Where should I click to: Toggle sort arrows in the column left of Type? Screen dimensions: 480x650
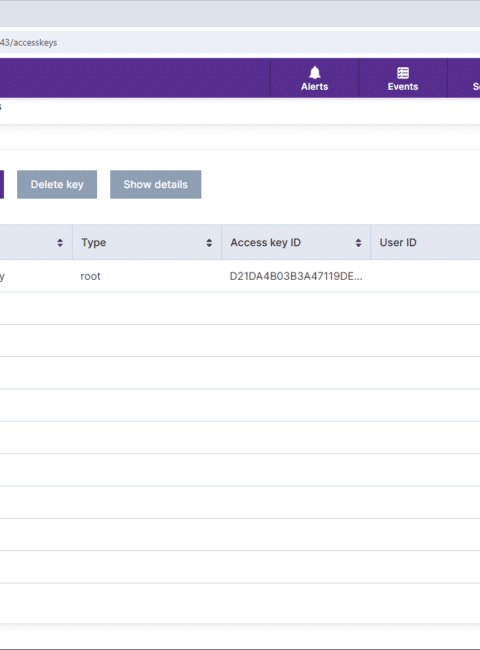pyautogui.click(x=60, y=243)
